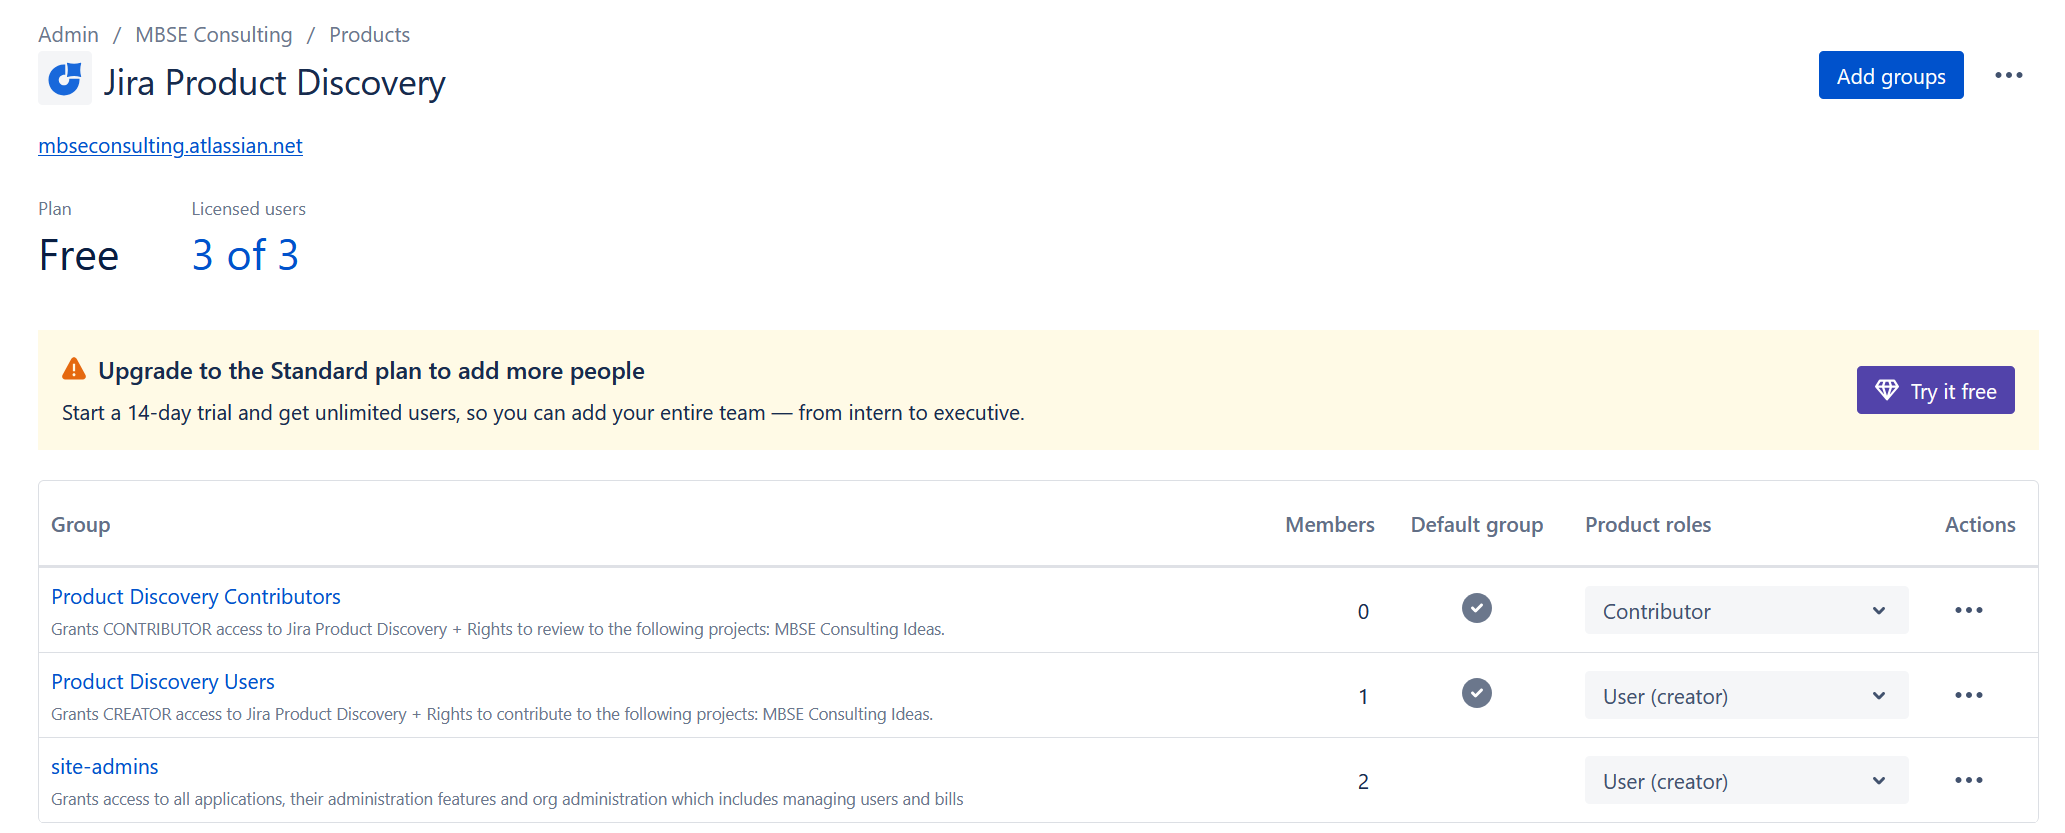The width and height of the screenshot is (2065, 833).
Task: Open actions menu for Product Discovery Contributors
Action: pyautogui.click(x=1968, y=610)
